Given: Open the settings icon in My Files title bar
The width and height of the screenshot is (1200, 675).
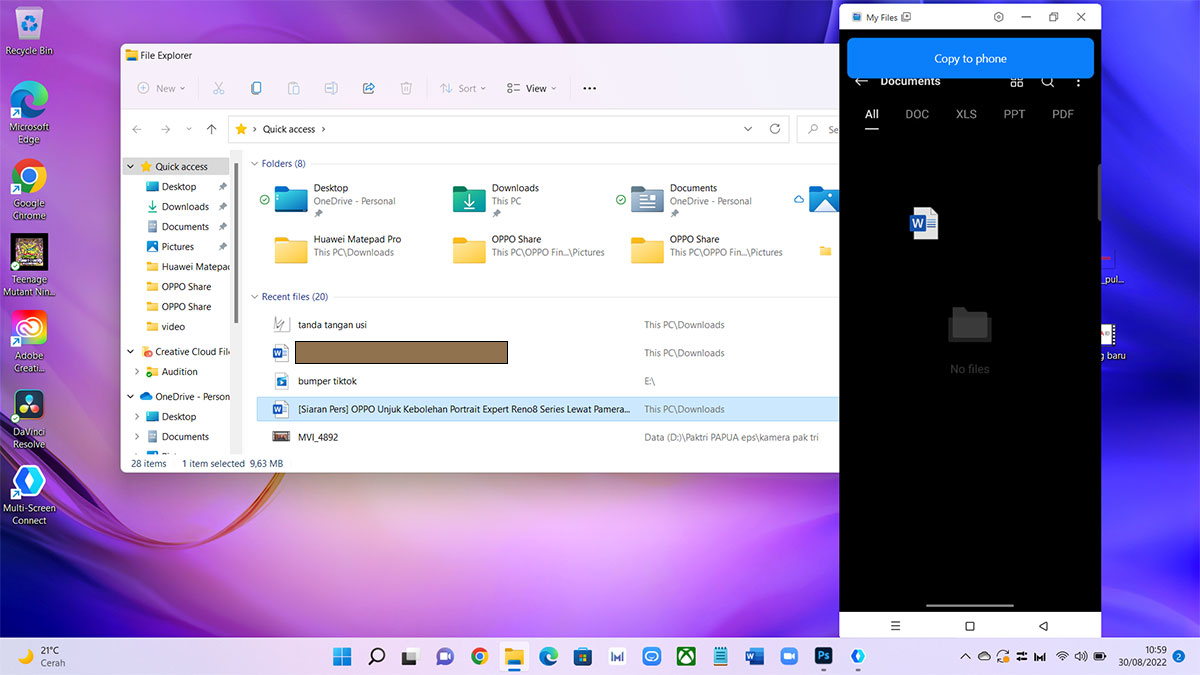Looking at the screenshot, I should [x=998, y=17].
